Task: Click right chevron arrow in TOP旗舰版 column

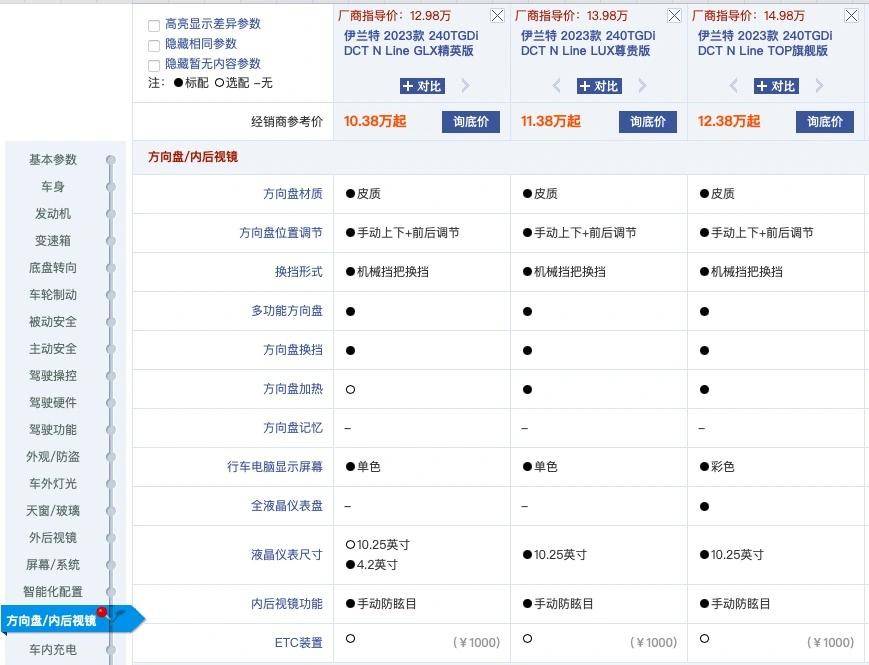Action: tap(819, 86)
